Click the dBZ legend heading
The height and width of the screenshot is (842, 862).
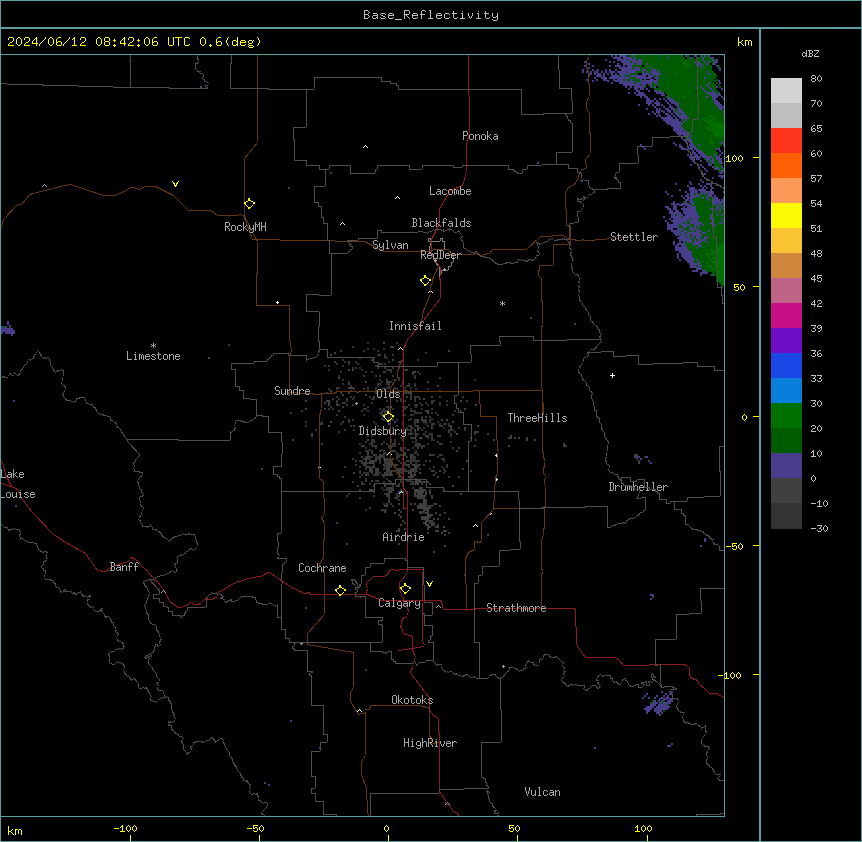point(810,53)
